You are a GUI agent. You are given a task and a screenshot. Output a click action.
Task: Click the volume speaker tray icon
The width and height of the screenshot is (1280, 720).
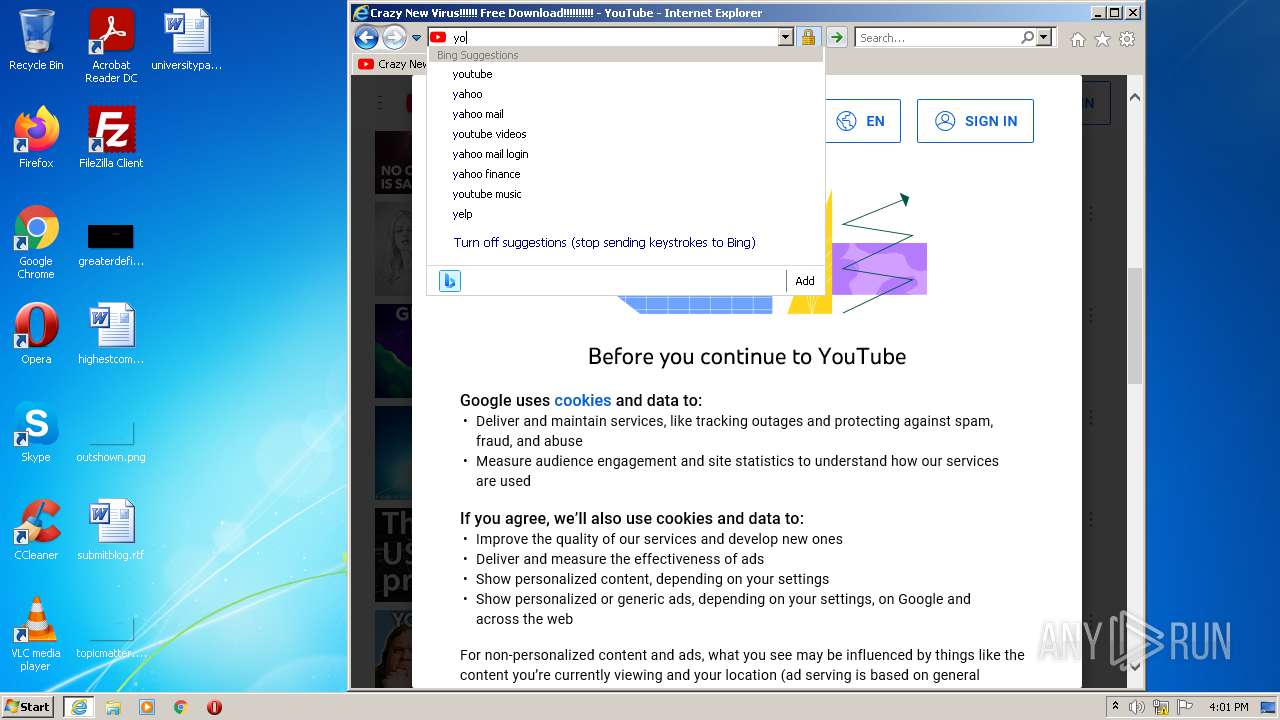1137,707
